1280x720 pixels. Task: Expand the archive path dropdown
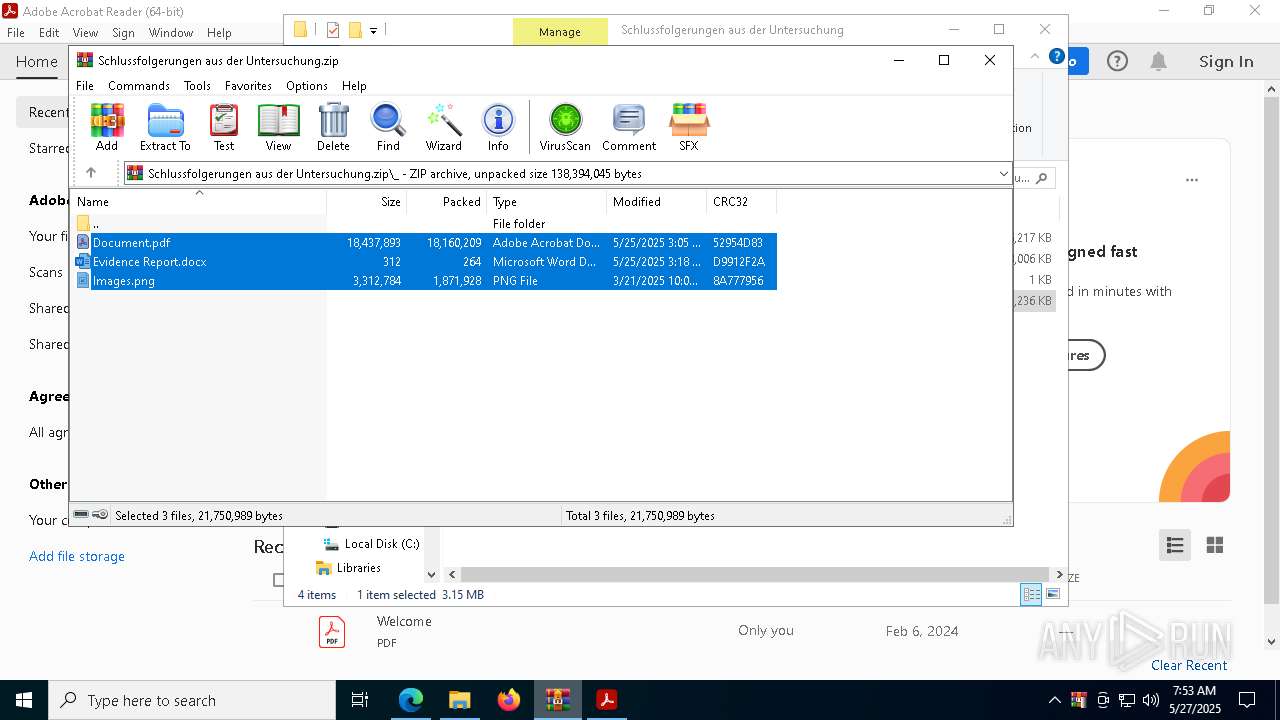pyautogui.click(x=1003, y=174)
